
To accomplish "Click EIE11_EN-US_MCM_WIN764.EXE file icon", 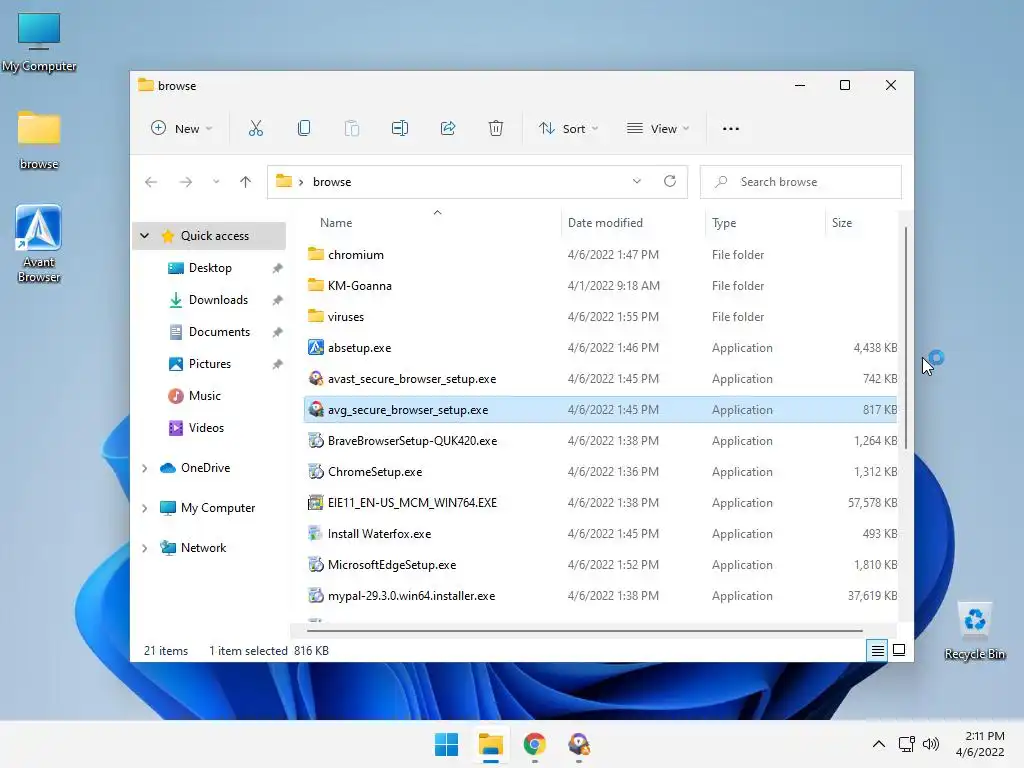I will click(316, 503).
